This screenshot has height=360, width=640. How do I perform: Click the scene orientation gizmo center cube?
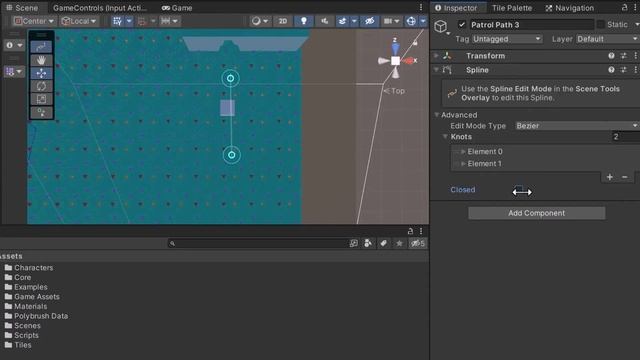click(x=395, y=61)
